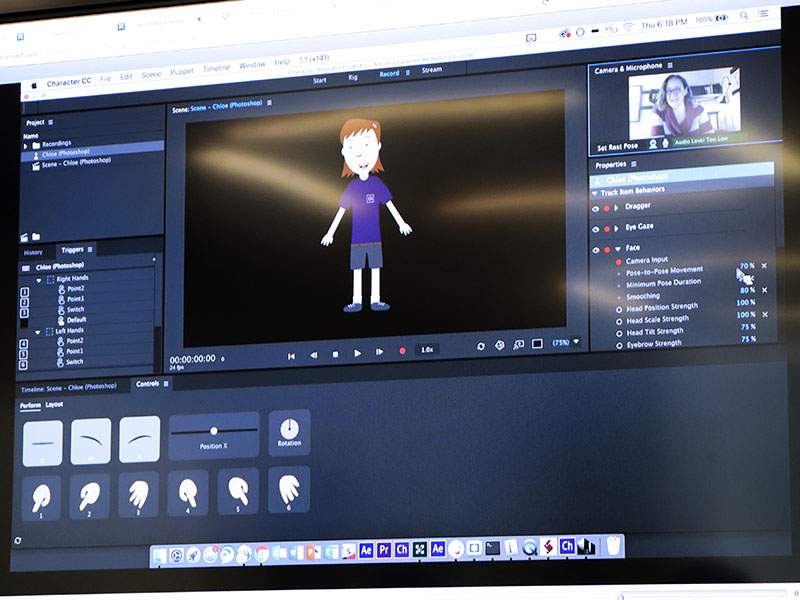
Task: Open the Window menu
Action: (252, 65)
